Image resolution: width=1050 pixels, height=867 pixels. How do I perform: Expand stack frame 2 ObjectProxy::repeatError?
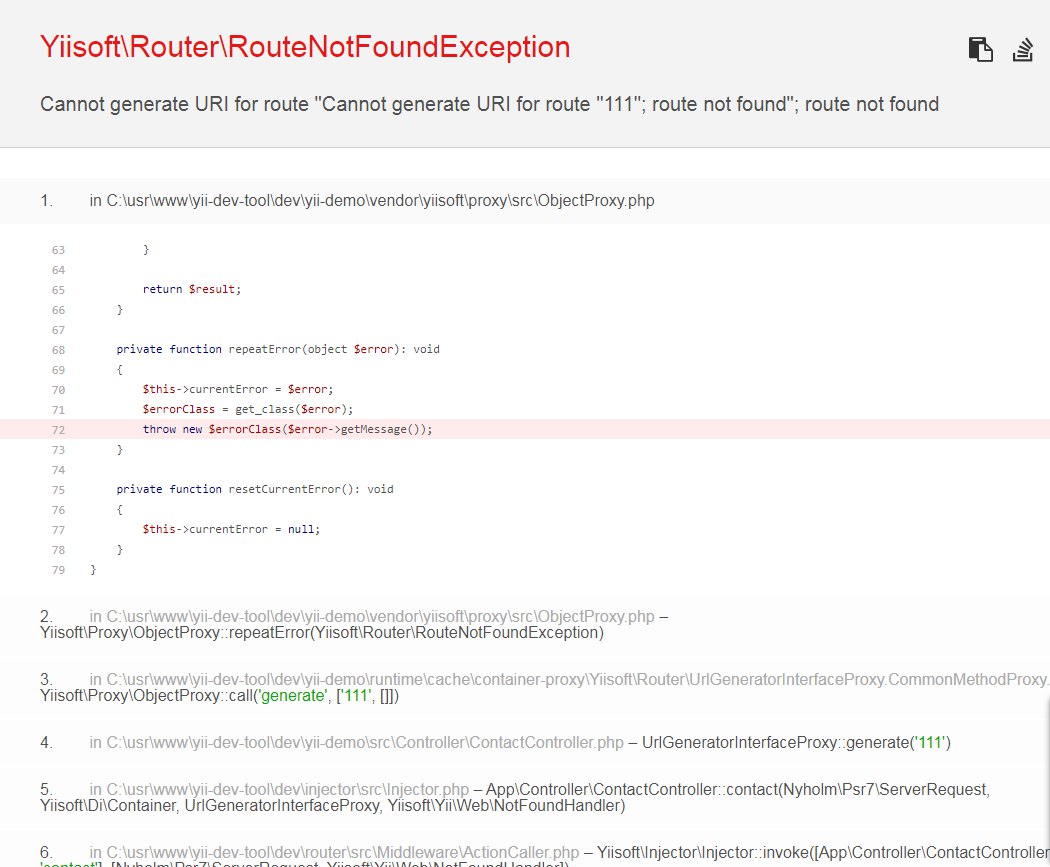coord(525,625)
